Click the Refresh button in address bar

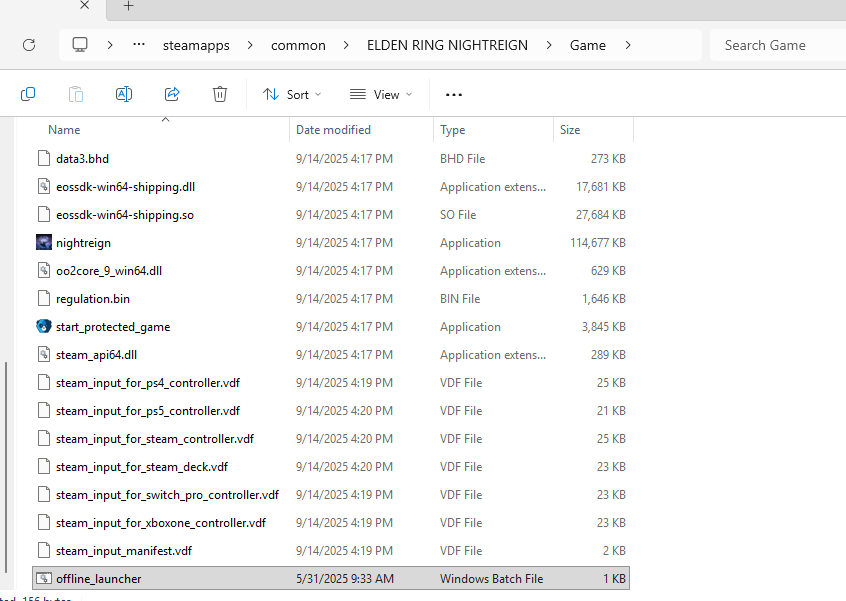(x=29, y=45)
